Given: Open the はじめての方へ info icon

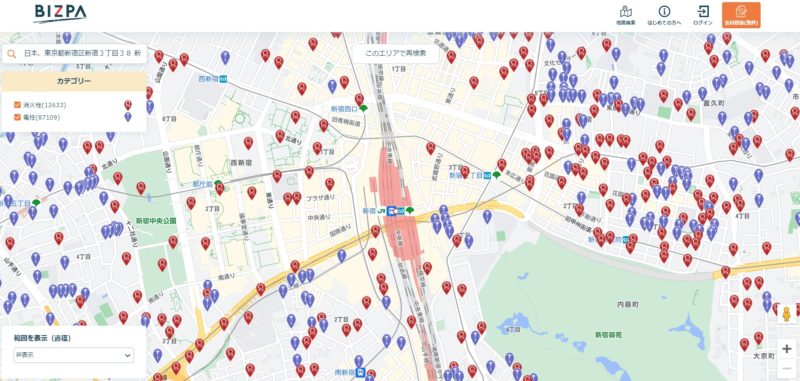Looking at the screenshot, I should click(x=664, y=15).
